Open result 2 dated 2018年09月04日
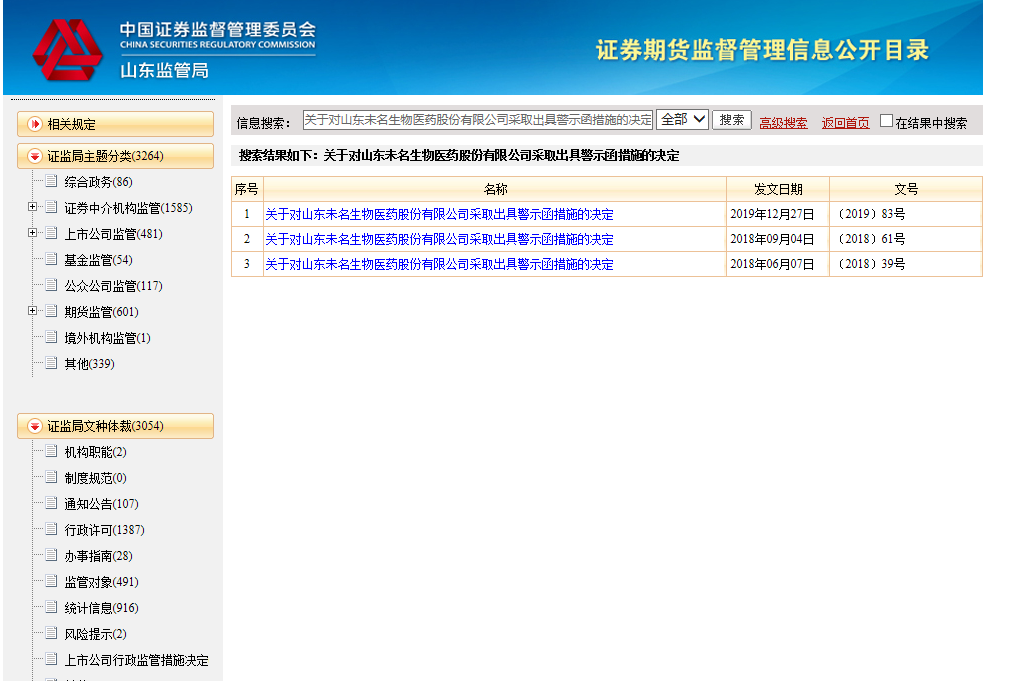This screenshot has width=1018, height=681. click(x=440, y=240)
